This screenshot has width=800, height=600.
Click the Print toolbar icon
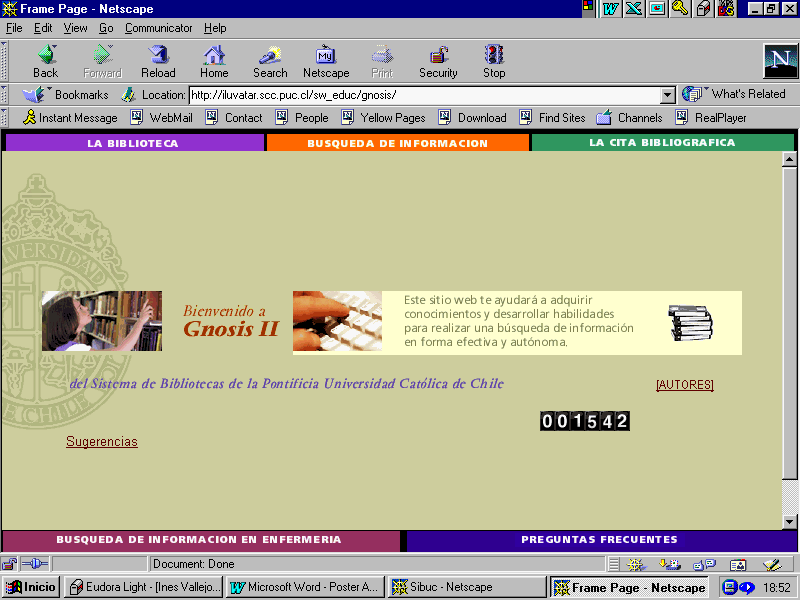click(x=382, y=56)
